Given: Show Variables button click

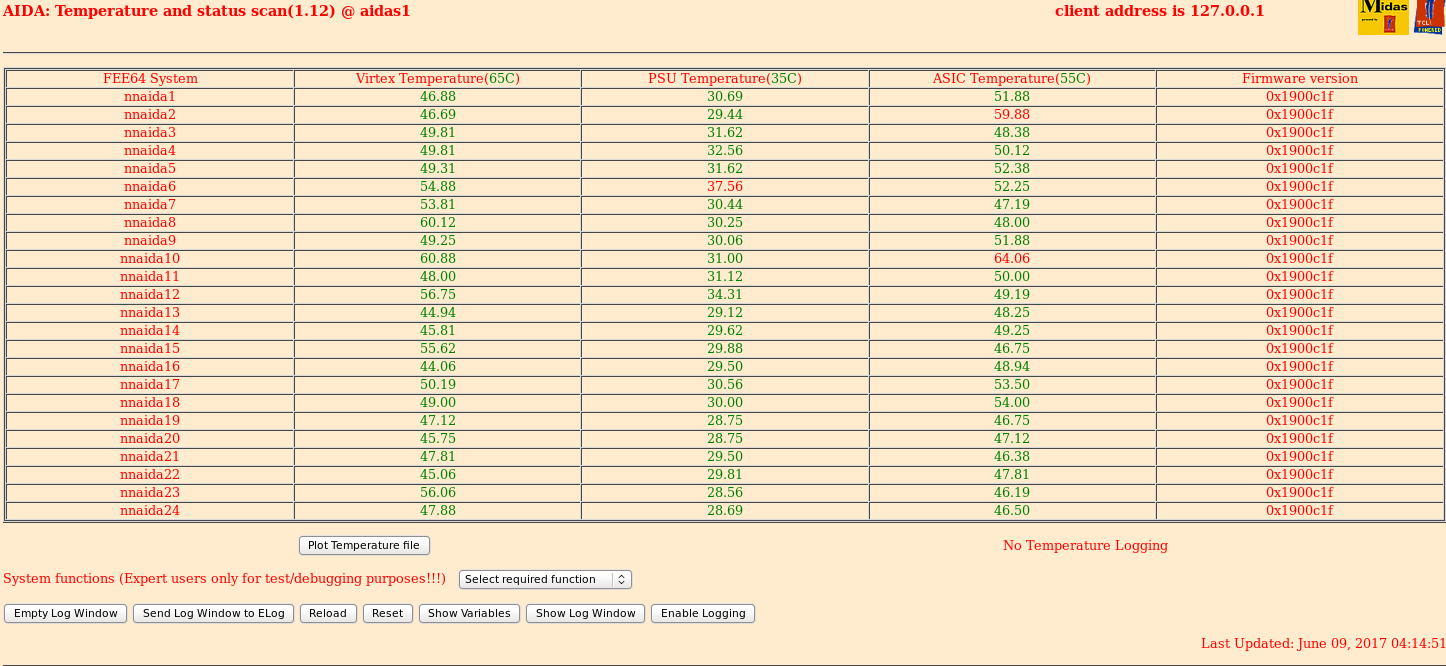Looking at the screenshot, I should [470, 613].
